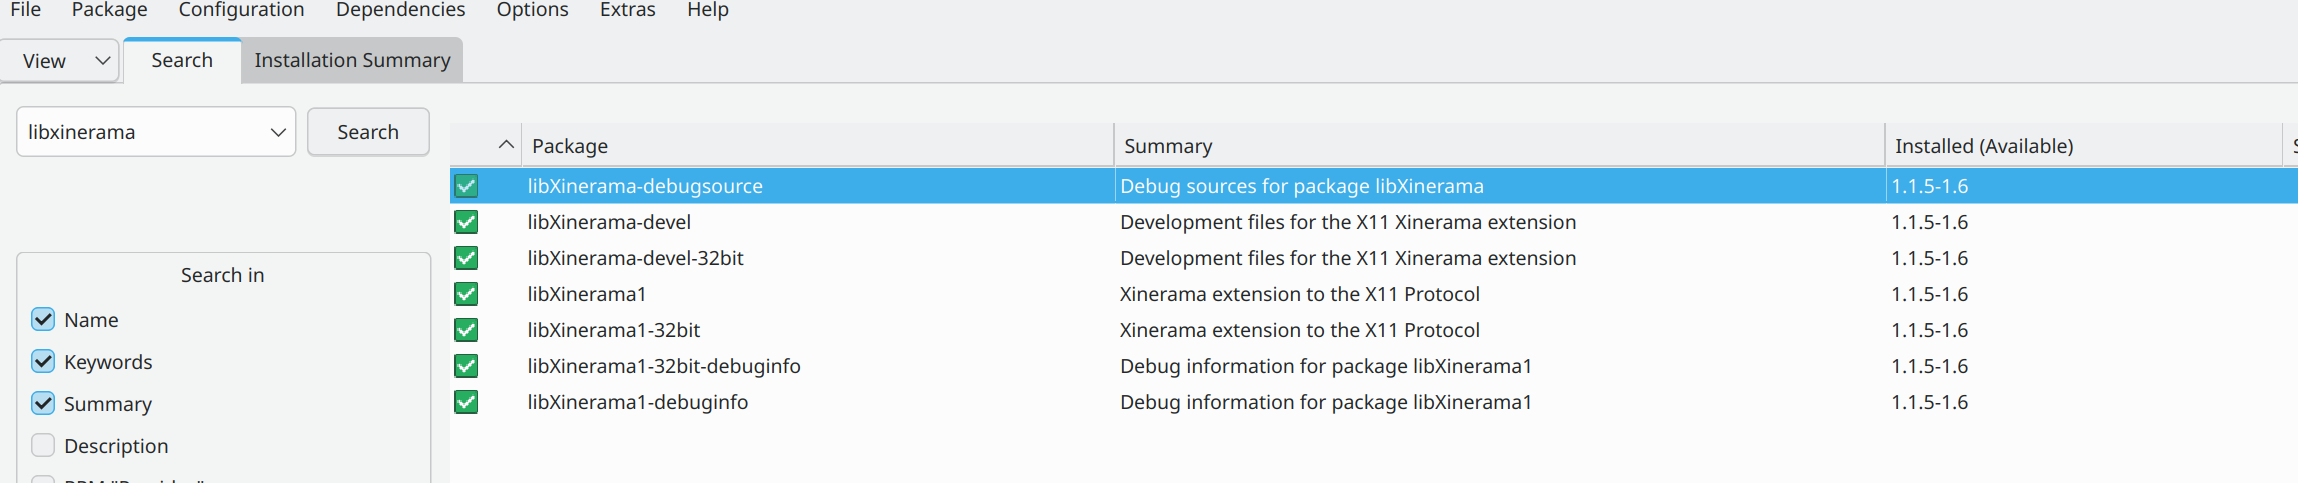Open the Dependencies menu
Screen dimensions: 2298x483
pos(400,10)
